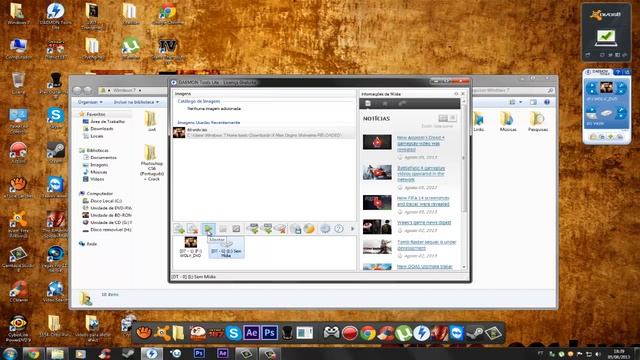640x360 pixels.
Task: Click the Battlefield 4 news video thumbnail
Action: [x=377, y=172]
